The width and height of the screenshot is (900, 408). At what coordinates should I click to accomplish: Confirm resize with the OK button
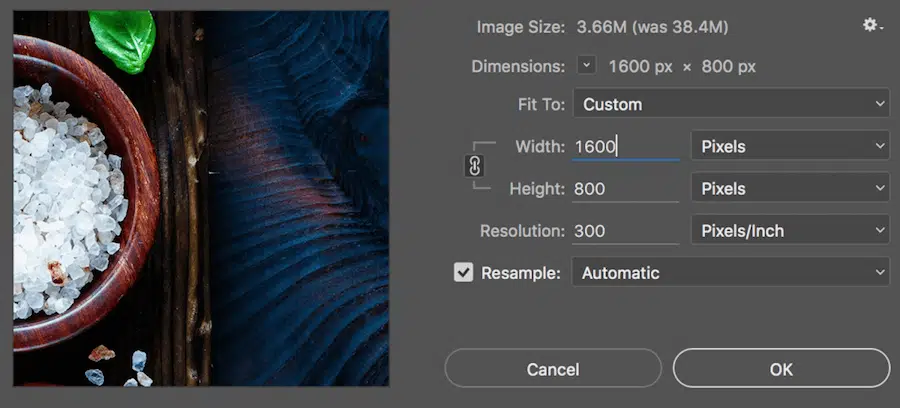(x=781, y=369)
